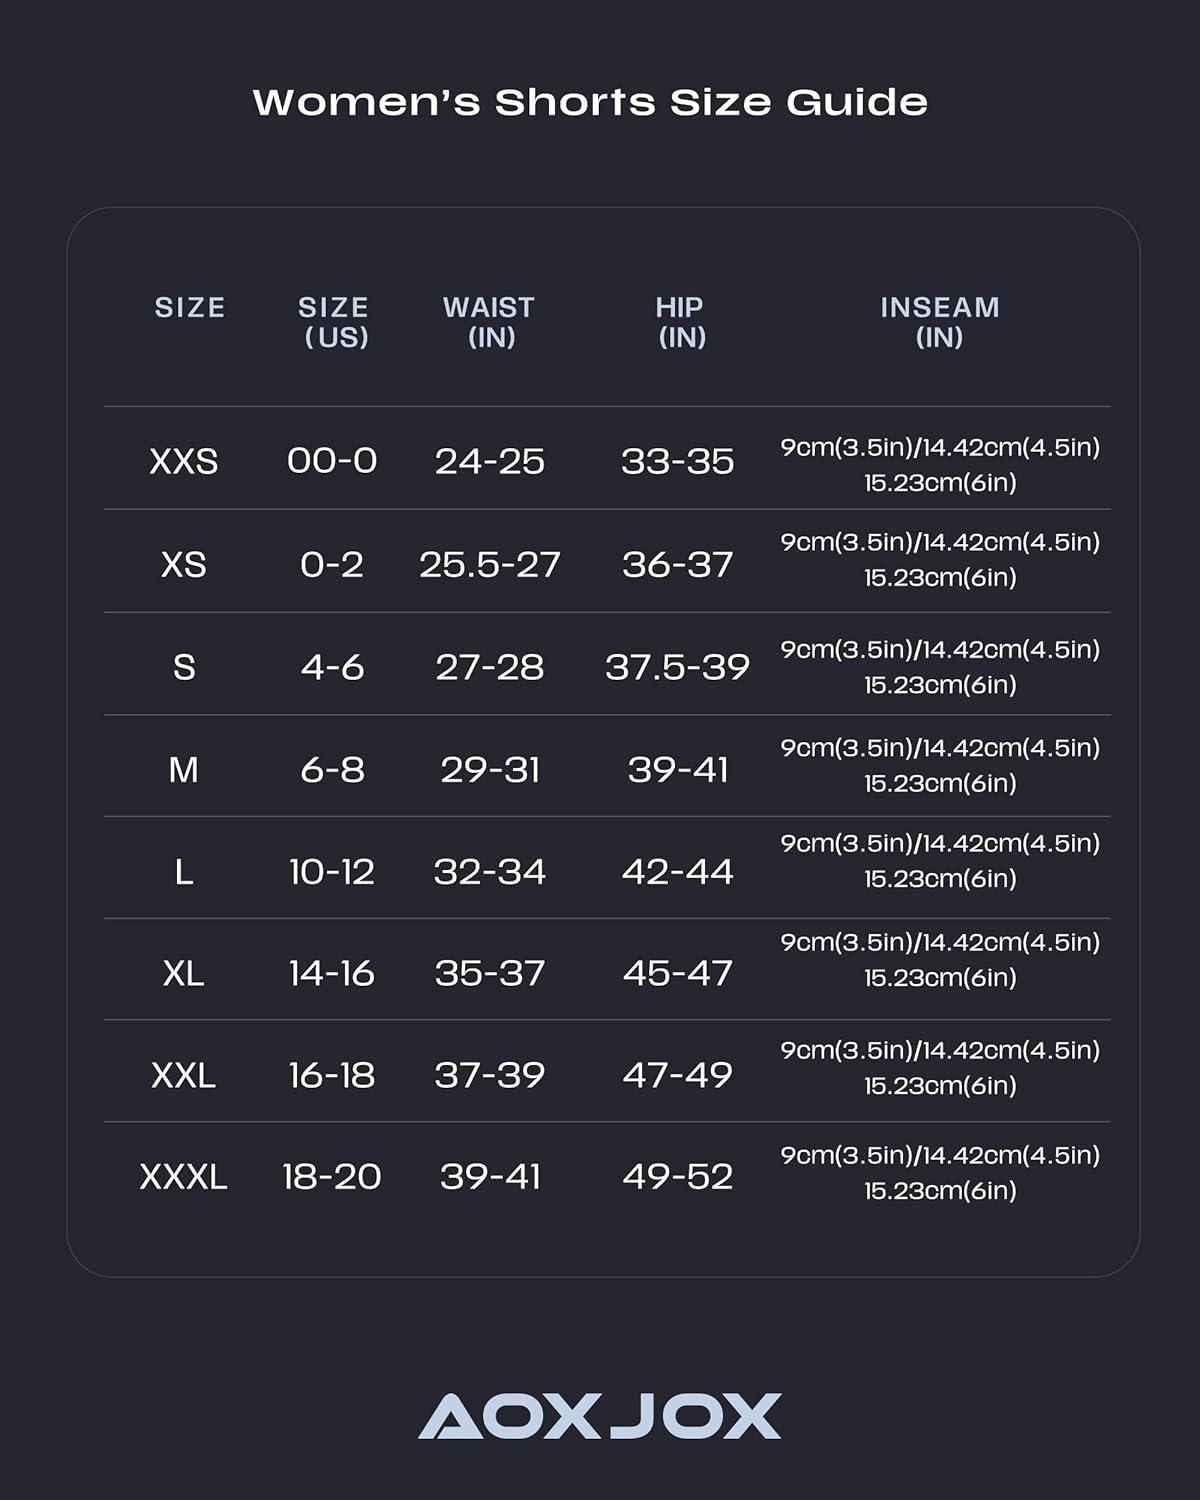1200x1500 pixels.
Task: Choose the XL size row label
Action: pos(184,973)
